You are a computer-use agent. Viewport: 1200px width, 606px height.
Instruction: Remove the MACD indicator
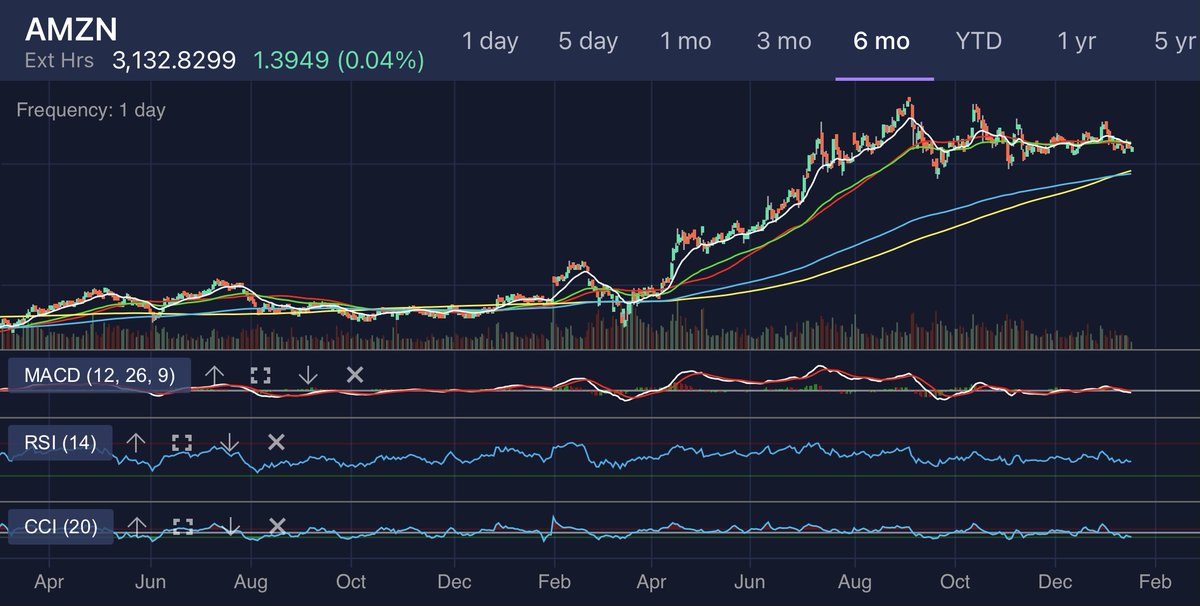tap(354, 375)
